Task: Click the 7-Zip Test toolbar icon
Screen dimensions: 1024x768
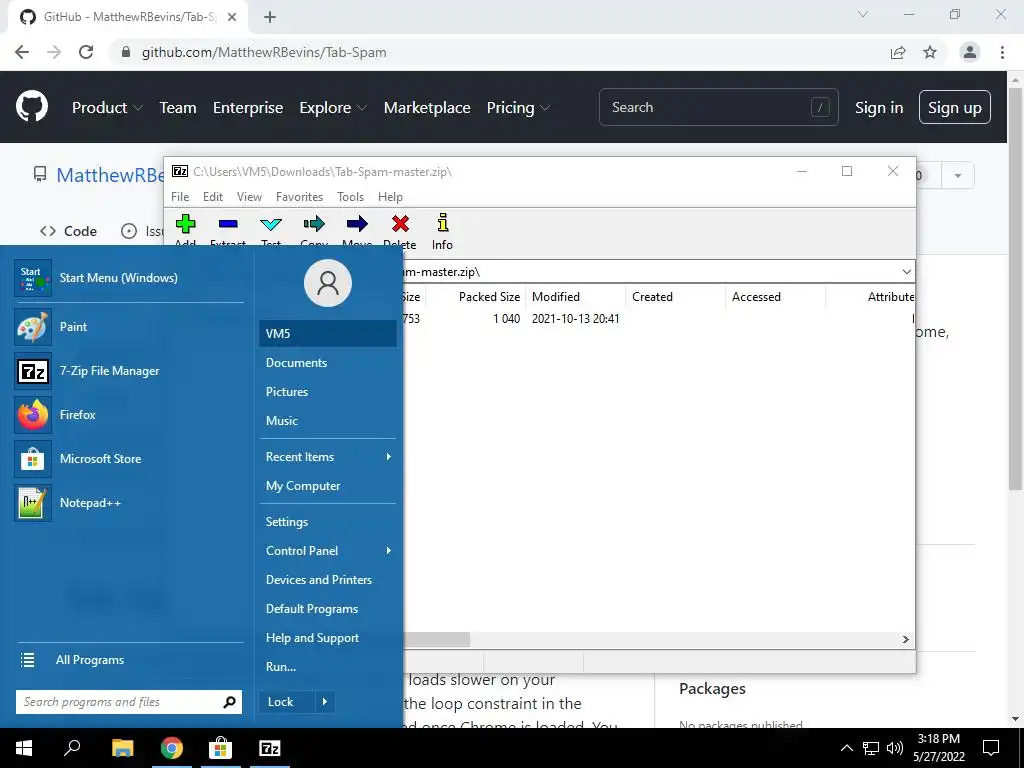Action: [271, 224]
